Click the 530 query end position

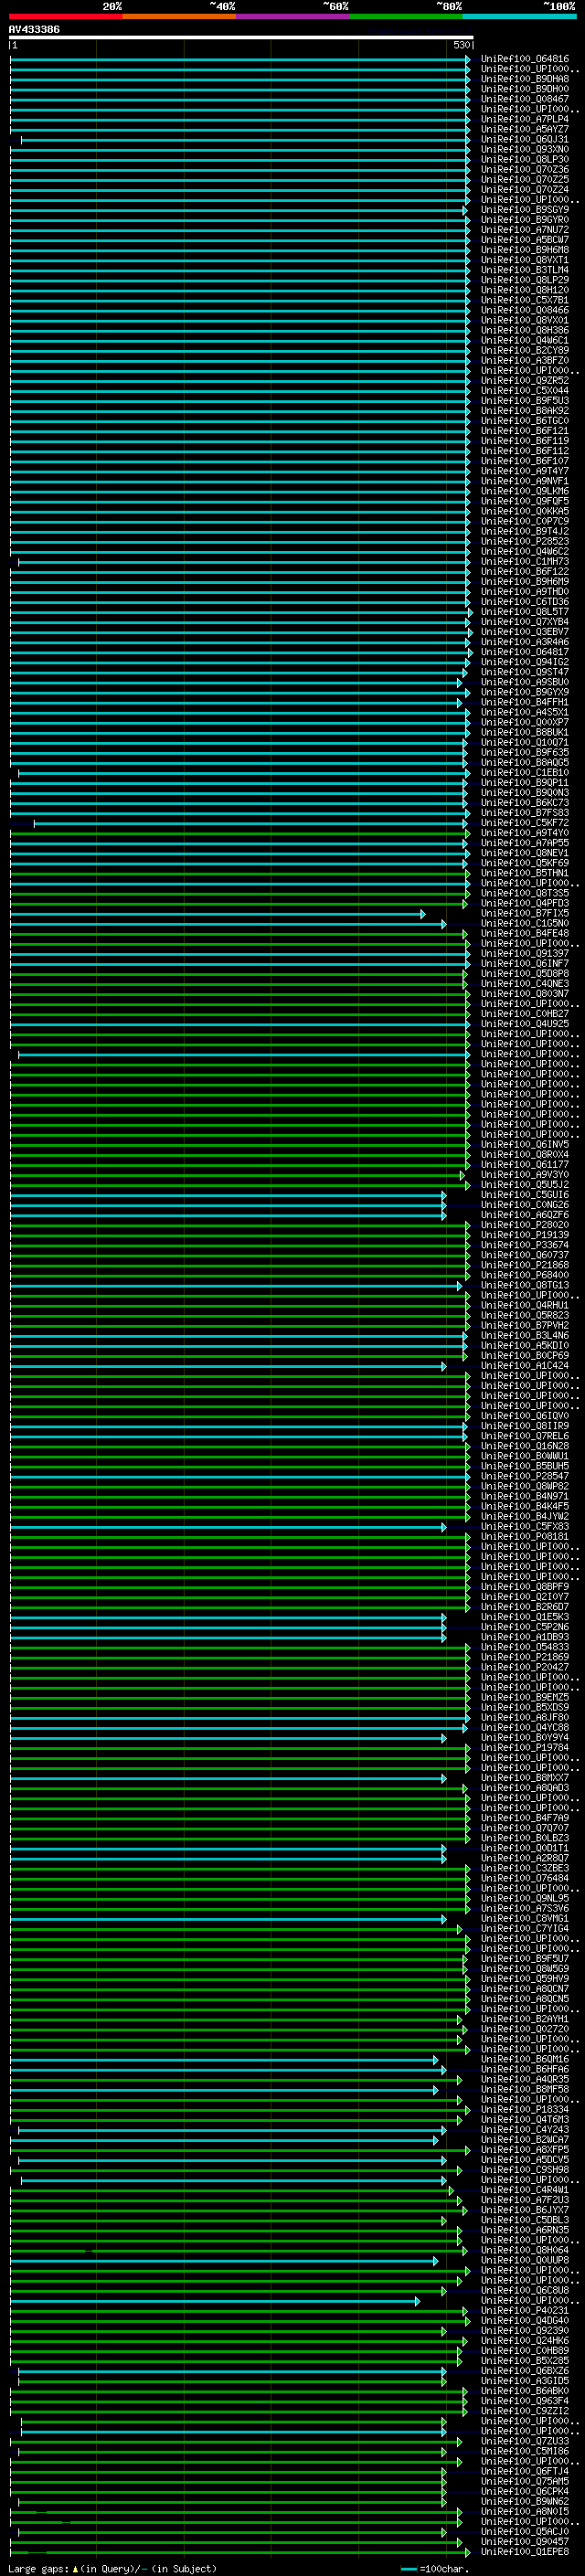pos(461,45)
